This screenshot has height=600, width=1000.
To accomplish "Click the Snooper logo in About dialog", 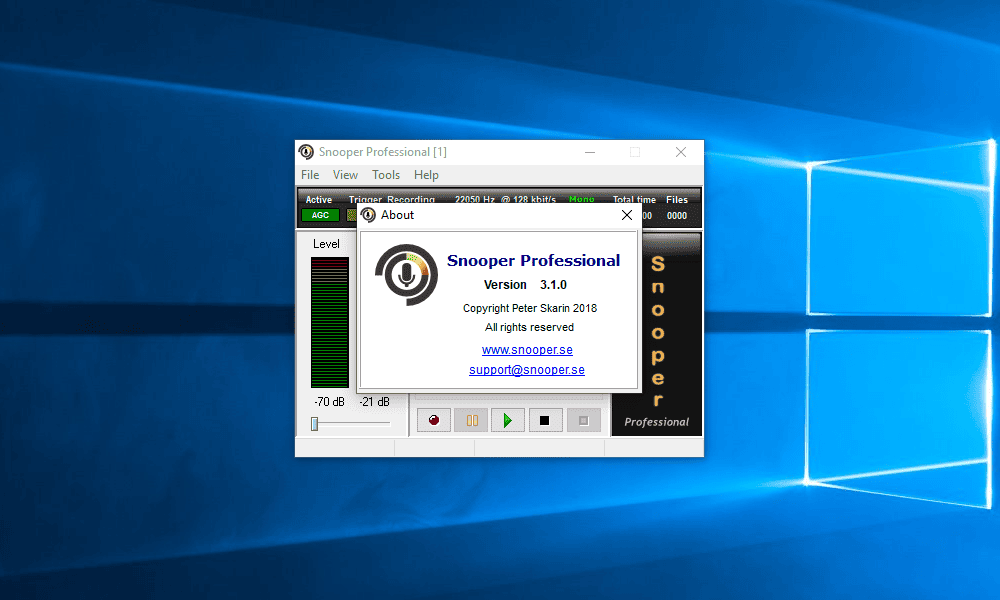I will pyautogui.click(x=407, y=275).
